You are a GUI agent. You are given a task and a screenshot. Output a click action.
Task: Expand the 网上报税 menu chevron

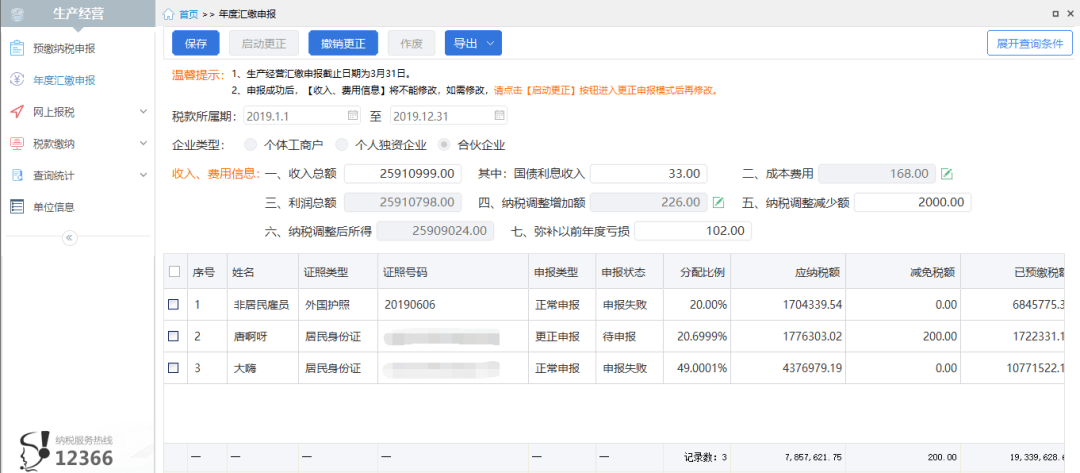(143, 112)
